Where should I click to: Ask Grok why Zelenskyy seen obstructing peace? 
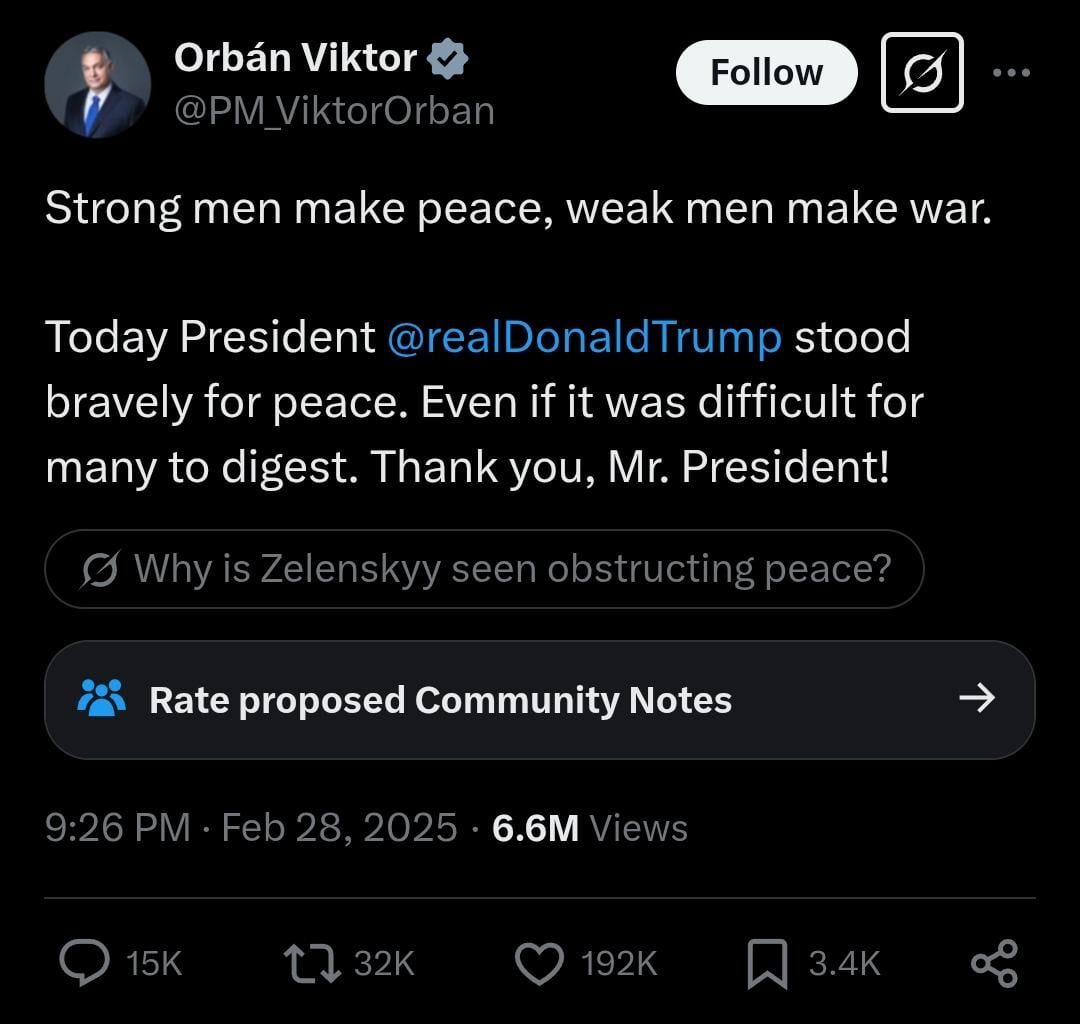point(484,569)
